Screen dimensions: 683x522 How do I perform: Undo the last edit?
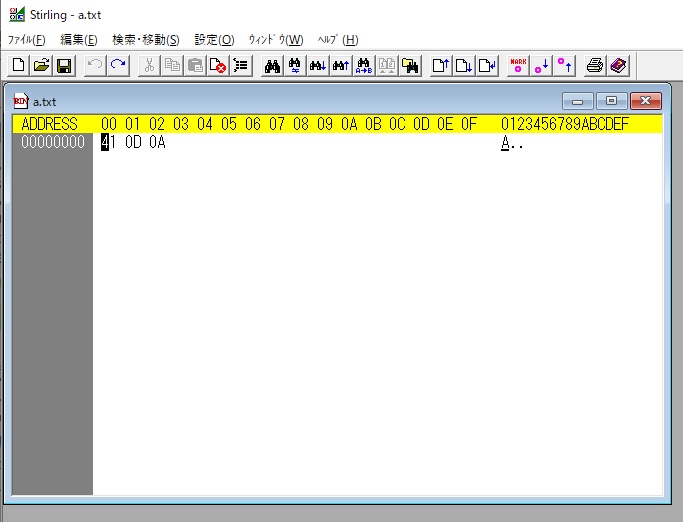(x=95, y=66)
